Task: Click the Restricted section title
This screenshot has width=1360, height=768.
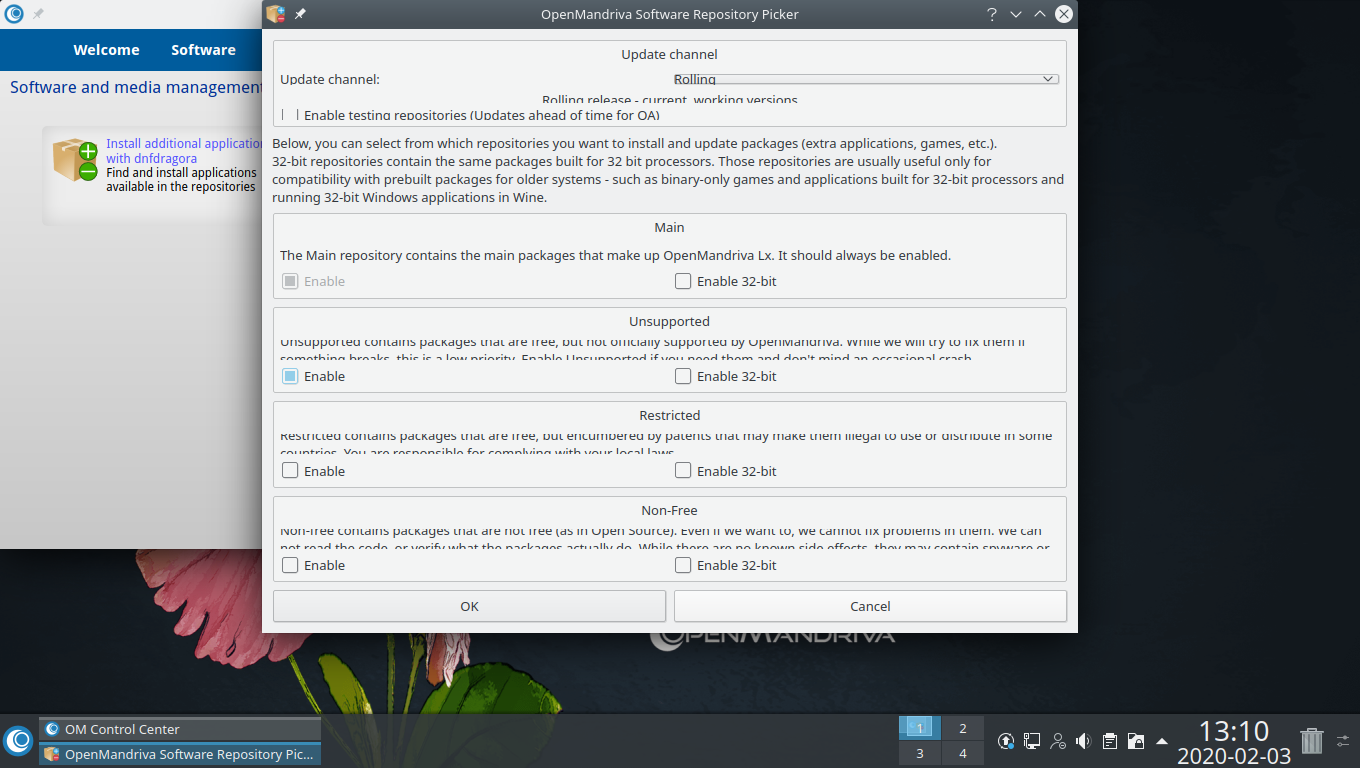Action: [x=669, y=415]
